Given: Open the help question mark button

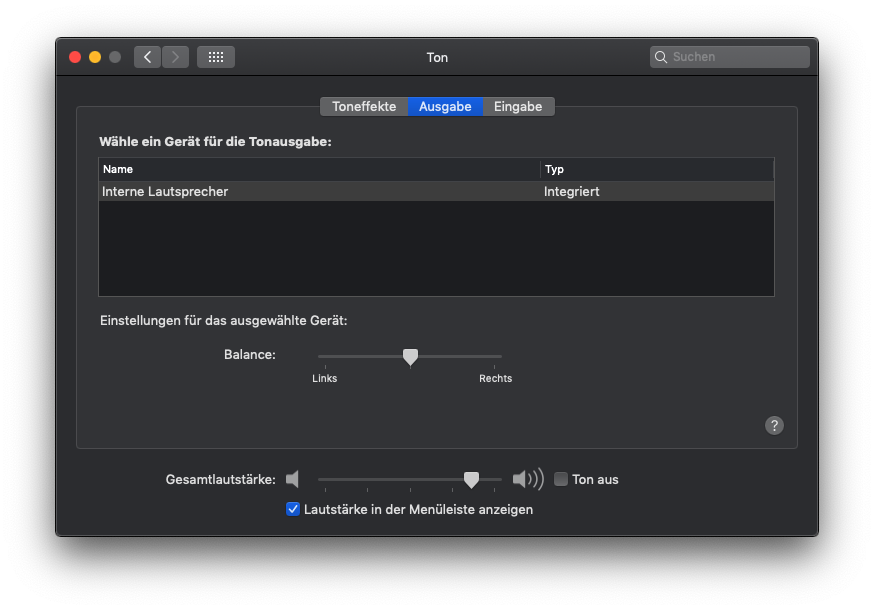Looking at the screenshot, I should pos(774,425).
